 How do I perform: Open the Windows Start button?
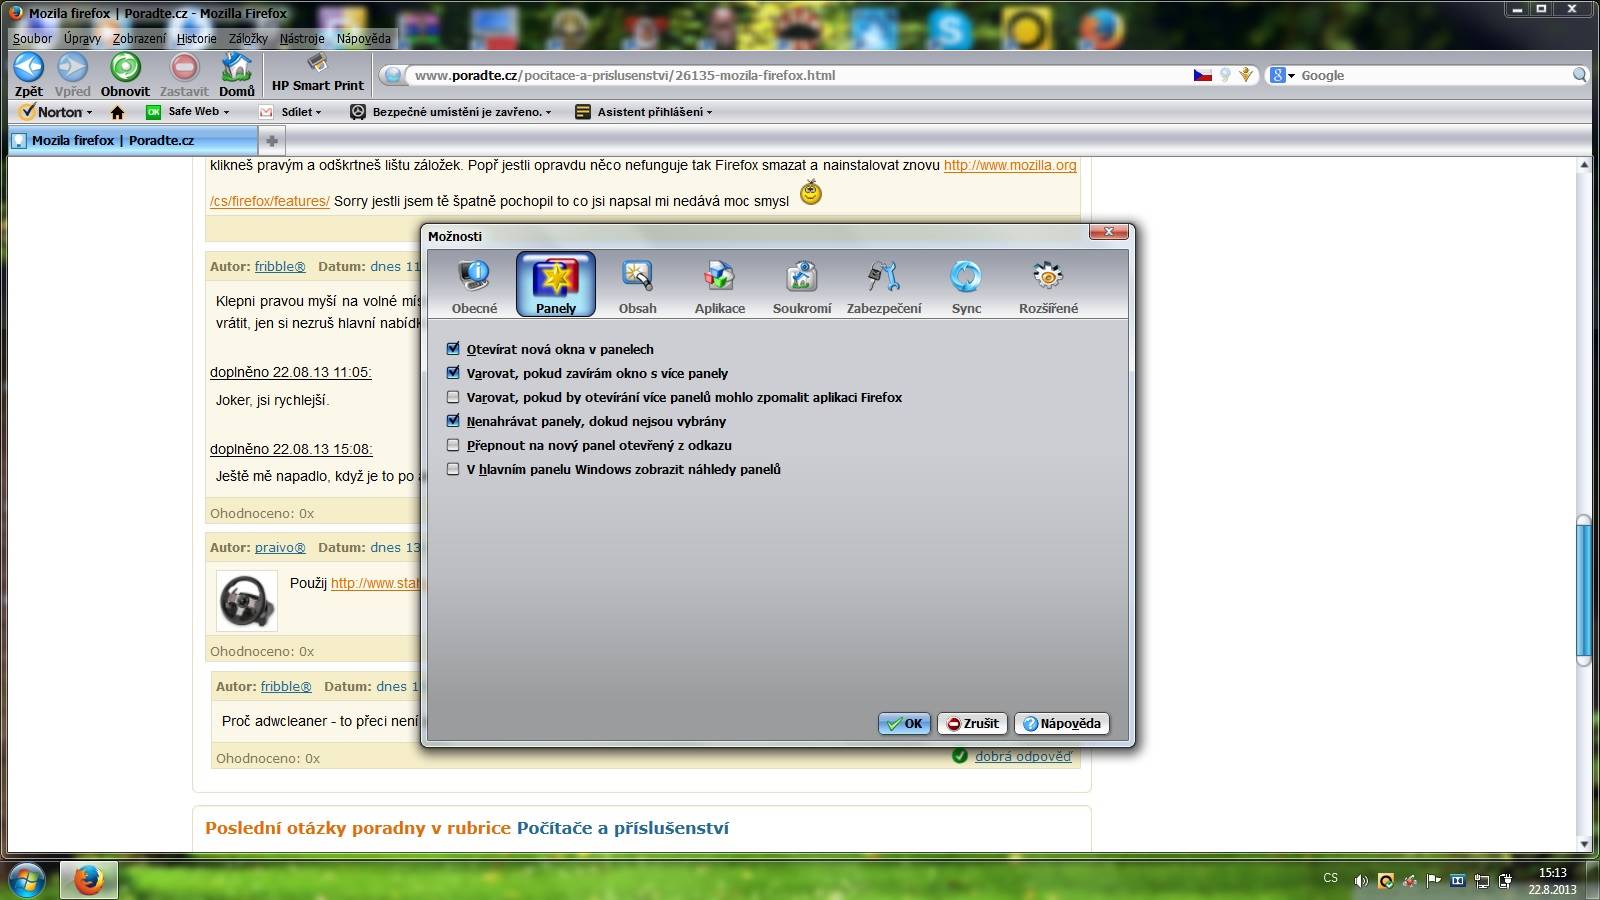tap(27, 880)
